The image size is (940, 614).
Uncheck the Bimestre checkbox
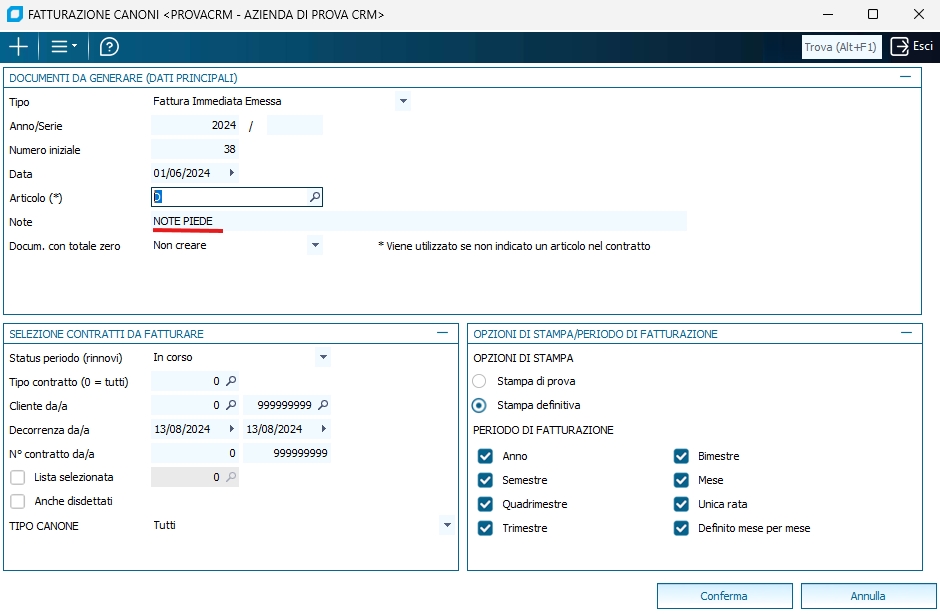[681, 456]
